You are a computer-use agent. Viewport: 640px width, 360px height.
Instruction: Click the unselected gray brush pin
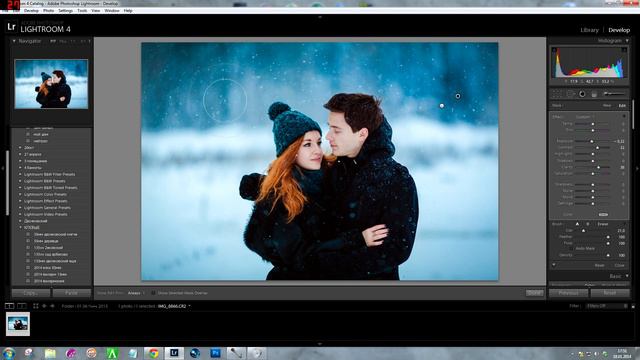(442, 106)
